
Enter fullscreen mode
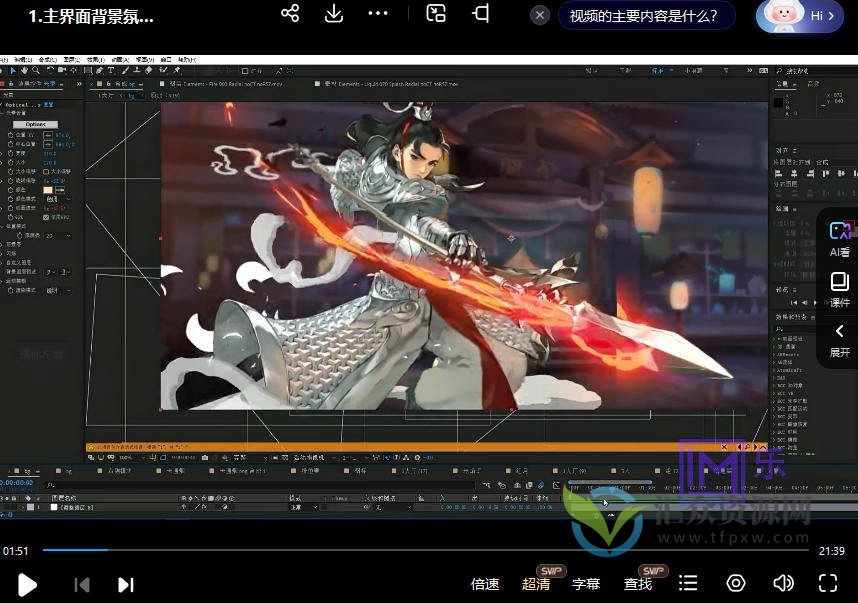coord(829,584)
